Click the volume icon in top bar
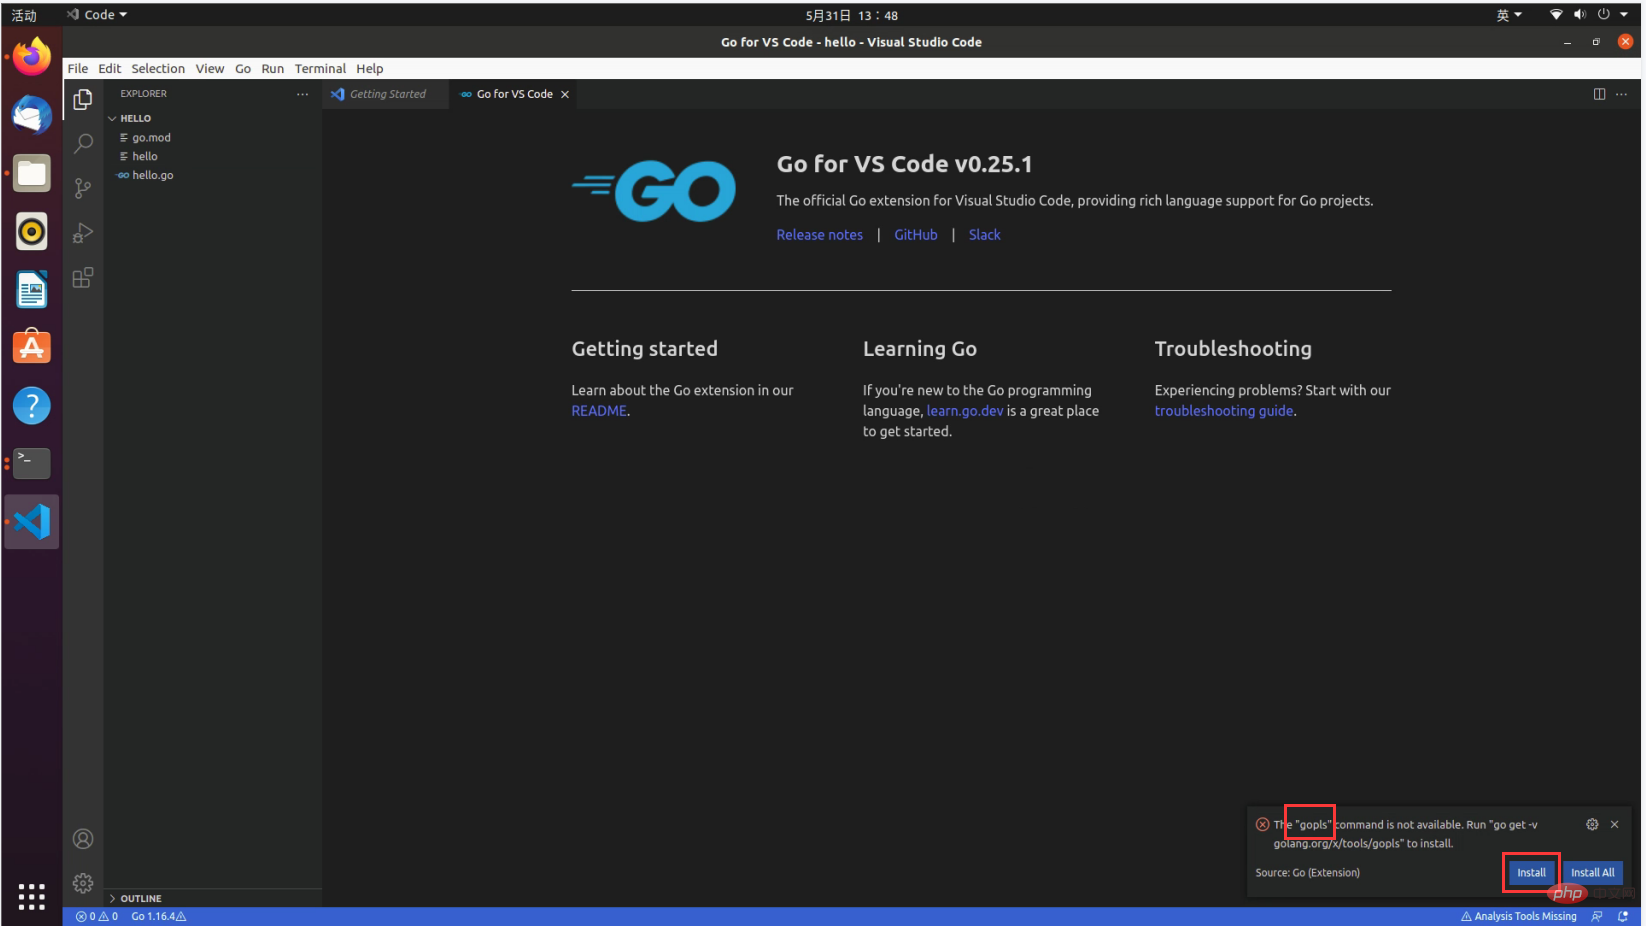 (1580, 15)
